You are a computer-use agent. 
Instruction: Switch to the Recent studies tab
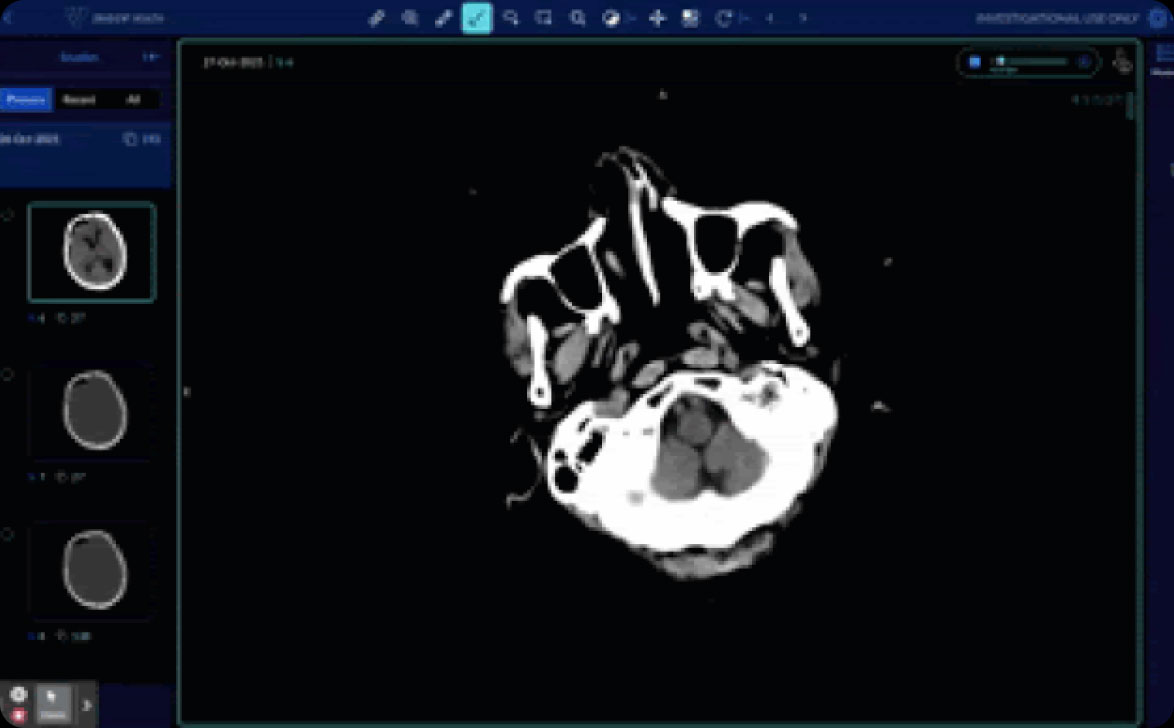point(79,100)
